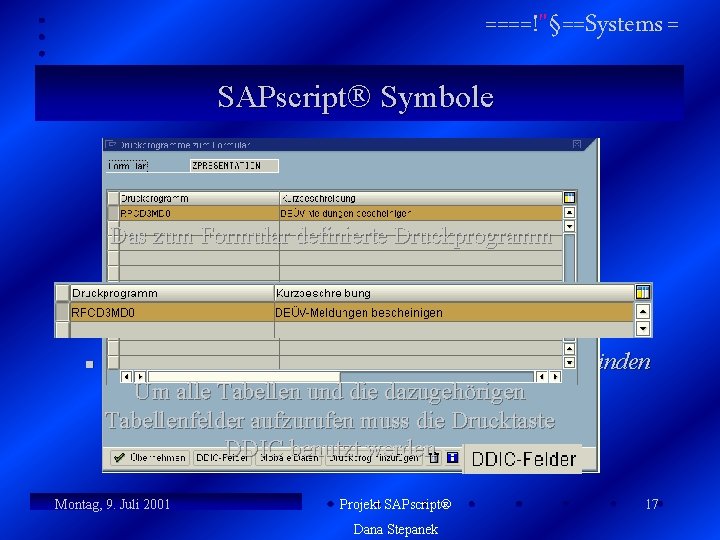Close the Druckprogramme zum Formular dialog

point(577,145)
